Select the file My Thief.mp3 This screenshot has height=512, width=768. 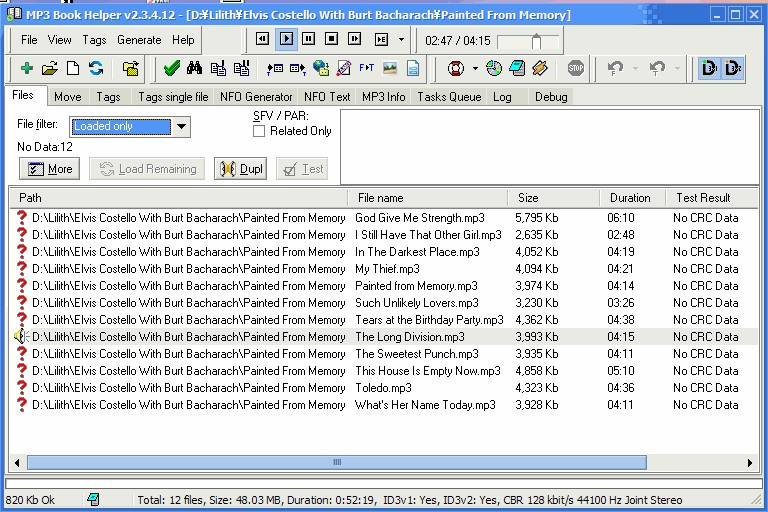(x=387, y=269)
